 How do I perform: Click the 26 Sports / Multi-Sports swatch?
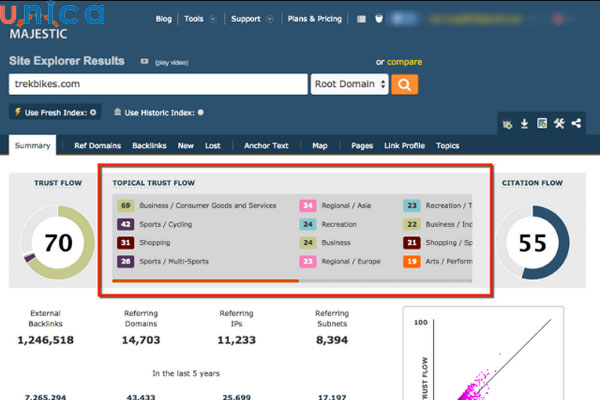pos(126,261)
